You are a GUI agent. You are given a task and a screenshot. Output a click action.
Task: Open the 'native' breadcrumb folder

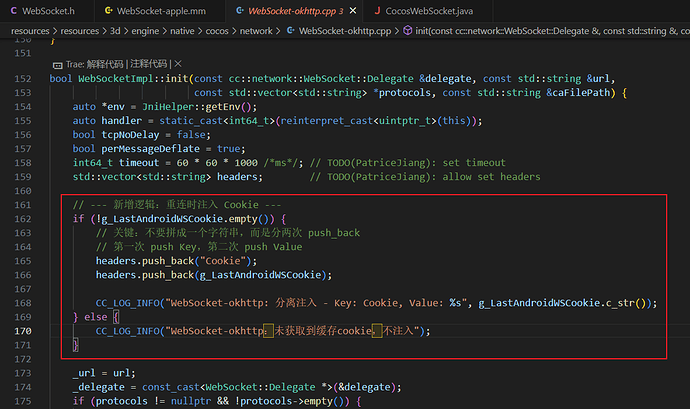click(182, 31)
